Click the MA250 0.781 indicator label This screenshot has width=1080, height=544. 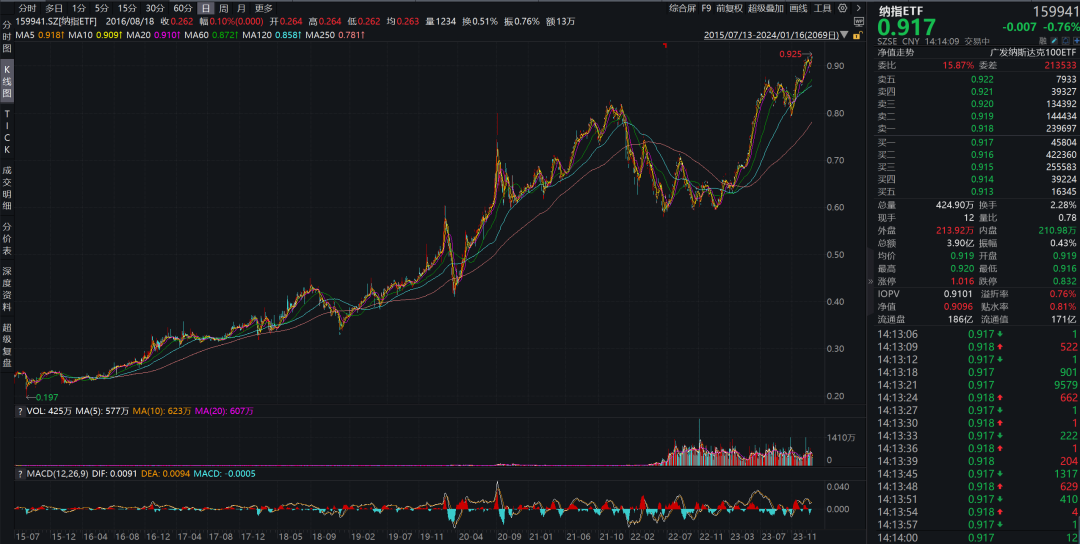point(335,34)
